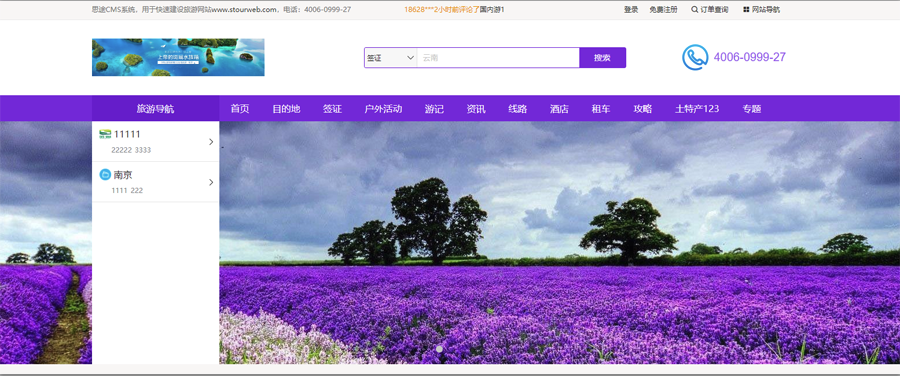Click the blue telephone icon
This screenshot has height=376, width=900.
pos(695,57)
